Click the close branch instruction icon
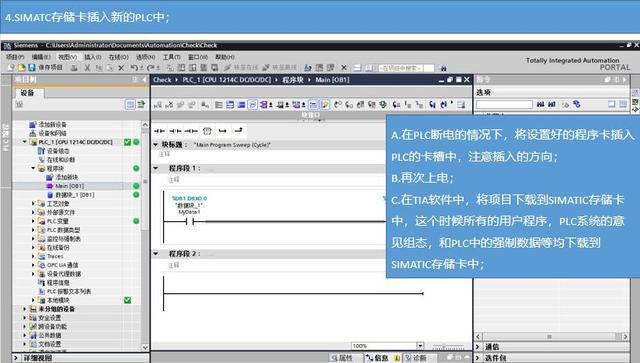 [239, 131]
